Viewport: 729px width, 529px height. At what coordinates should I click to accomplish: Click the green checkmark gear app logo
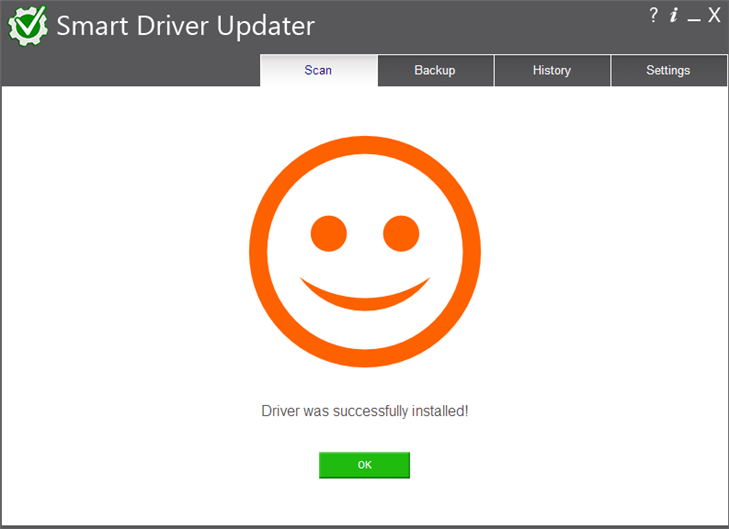click(28, 26)
